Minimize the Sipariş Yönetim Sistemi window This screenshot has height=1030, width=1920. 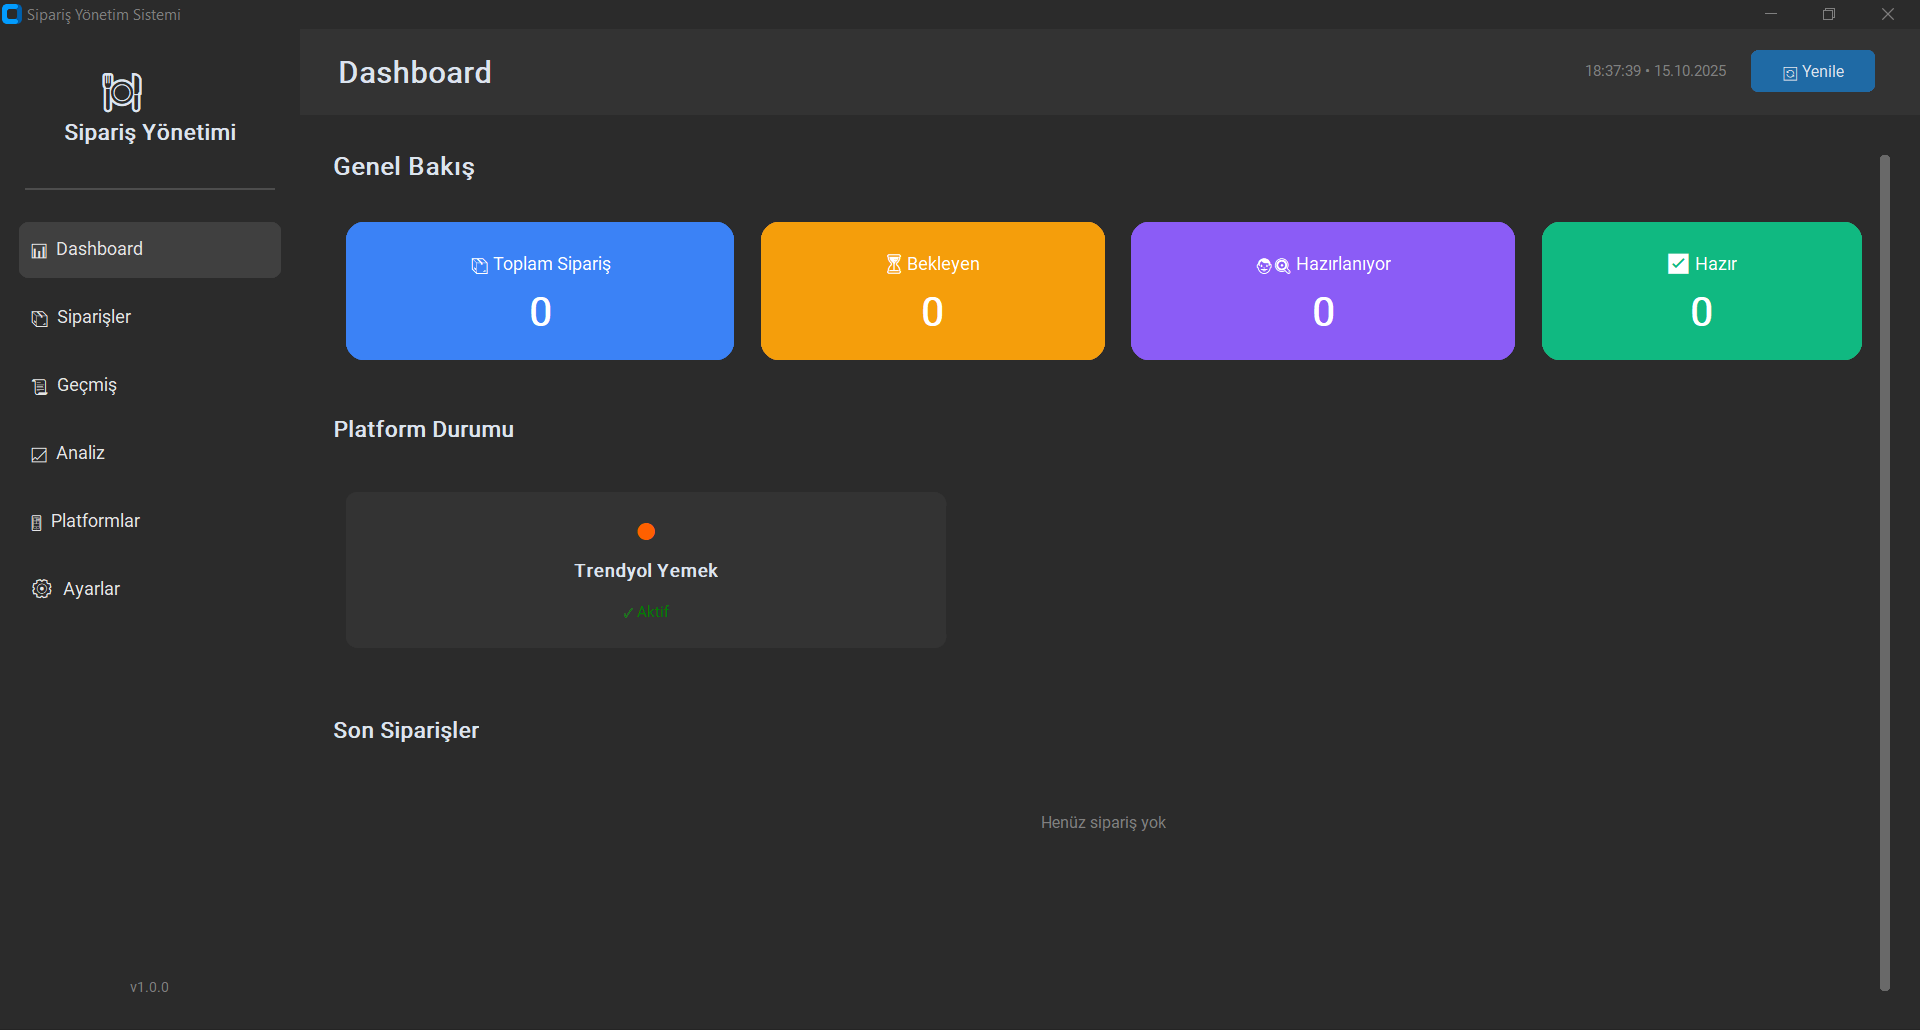(1771, 14)
